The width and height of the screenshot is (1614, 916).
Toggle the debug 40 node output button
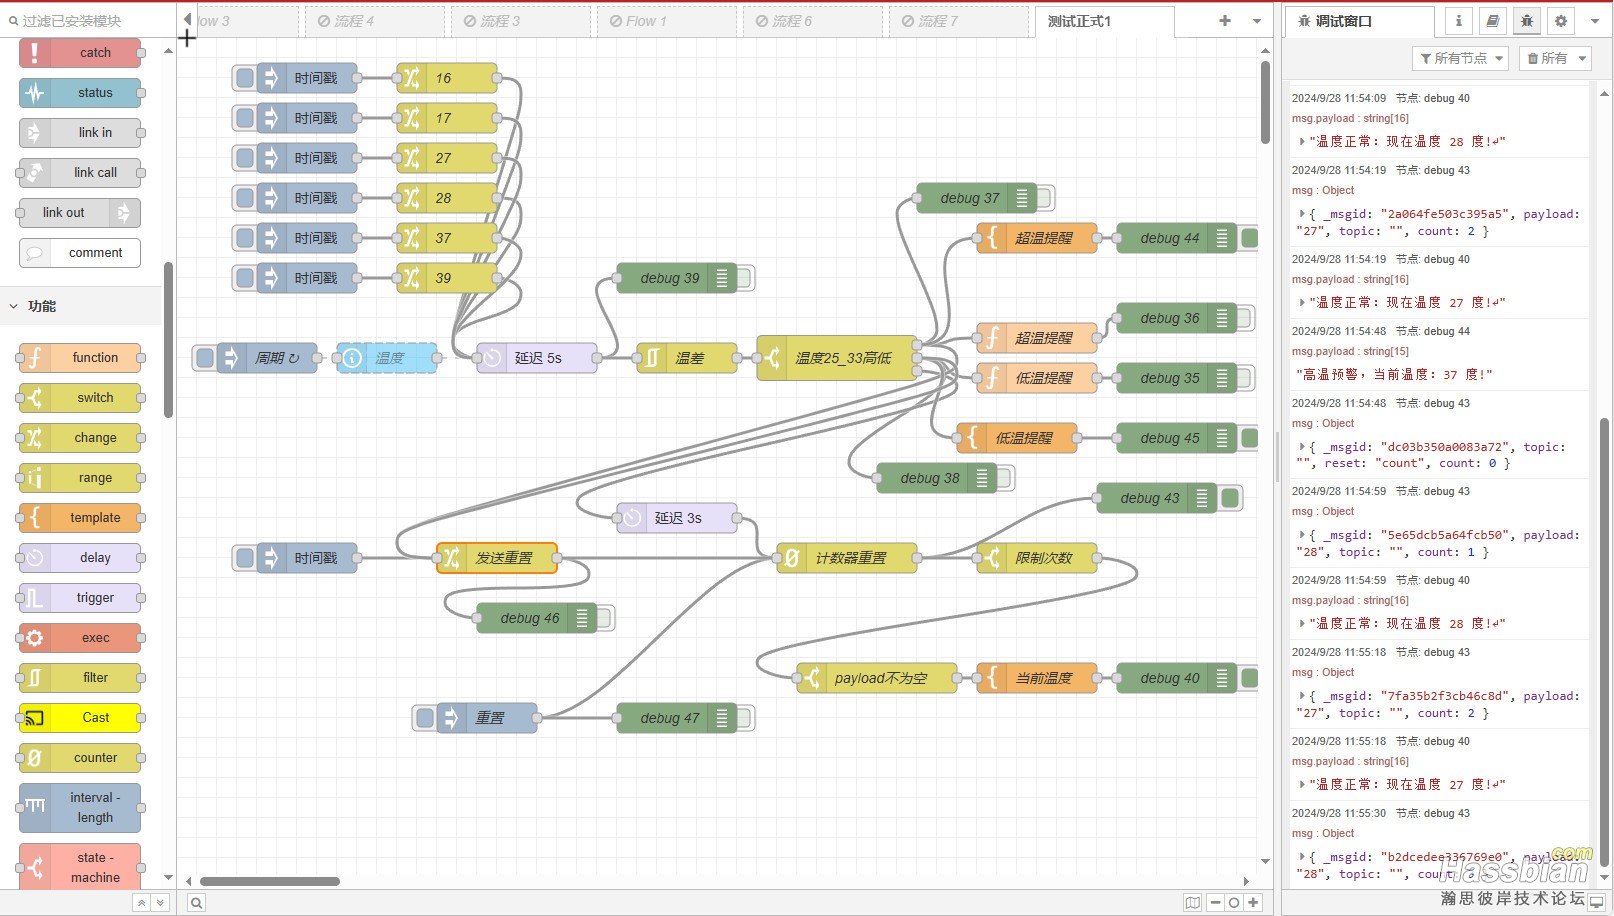(x=1248, y=678)
